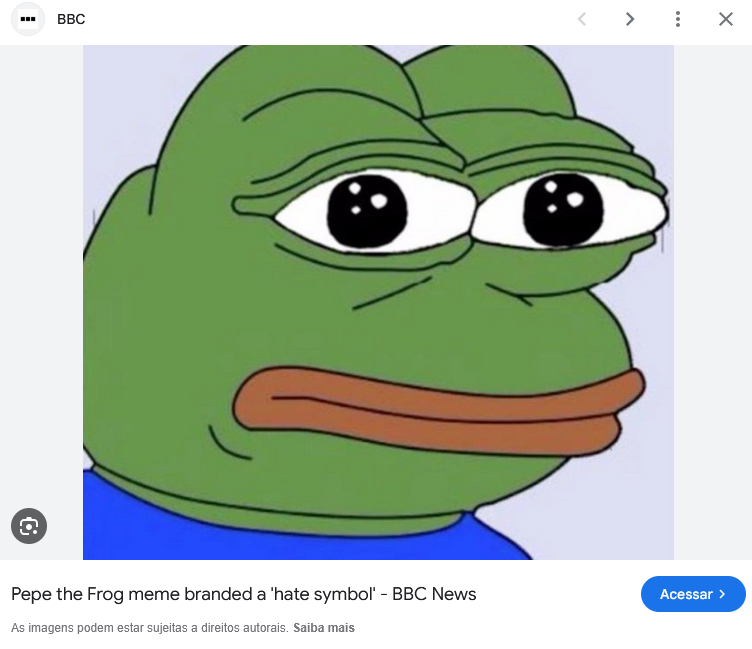Click Pepe's orange mouth in the image
Image resolution: width=752 pixels, height=649 pixels.
(x=439, y=411)
